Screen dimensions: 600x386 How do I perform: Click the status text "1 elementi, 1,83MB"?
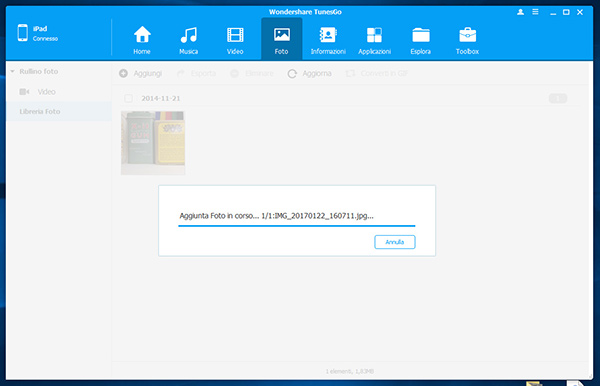350,371
